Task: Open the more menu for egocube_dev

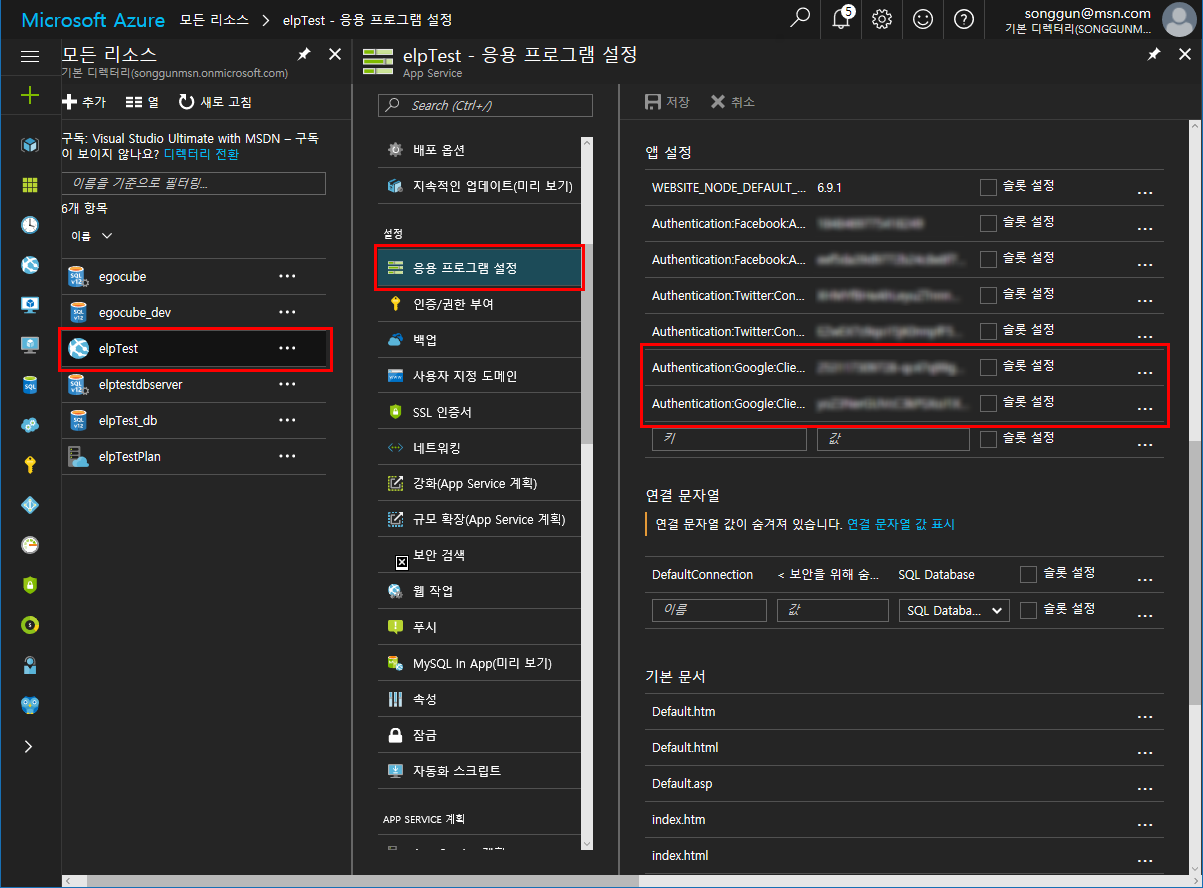Action: pos(287,312)
